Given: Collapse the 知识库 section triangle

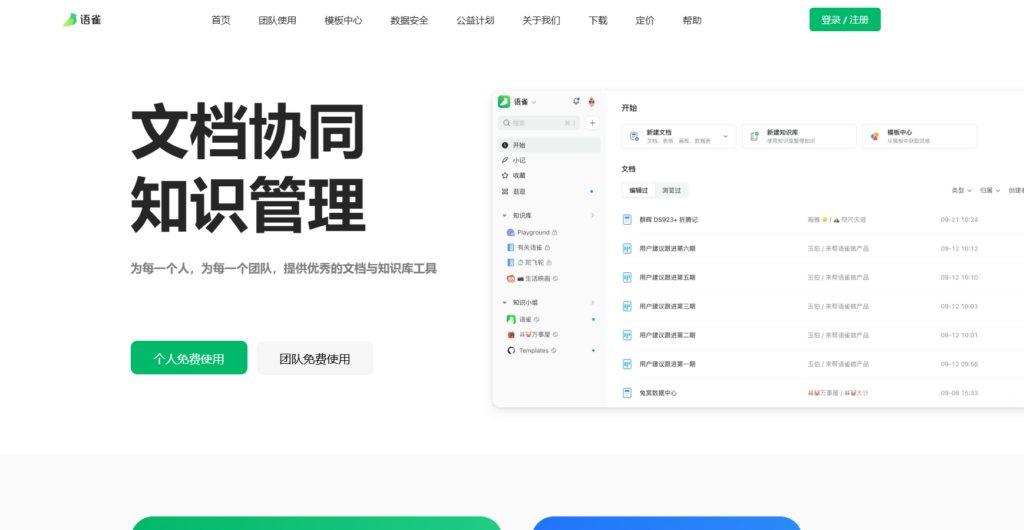Looking at the screenshot, I should coord(504,215).
